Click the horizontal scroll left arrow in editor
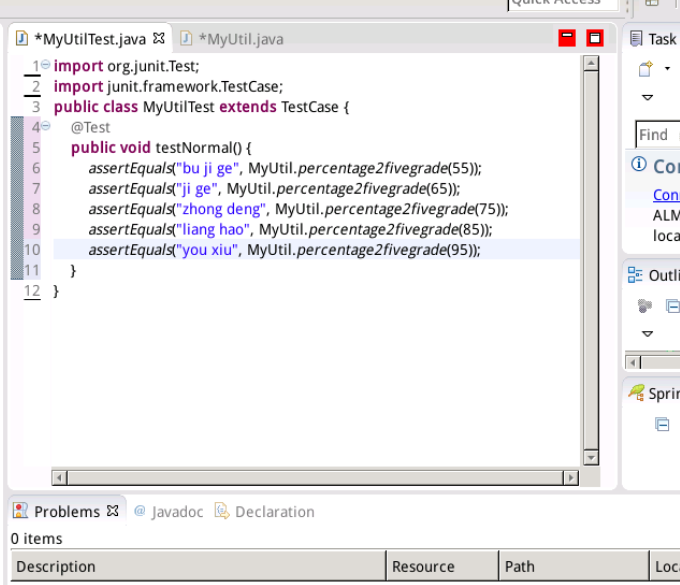Image resolution: width=680 pixels, height=585 pixels. (59, 478)
